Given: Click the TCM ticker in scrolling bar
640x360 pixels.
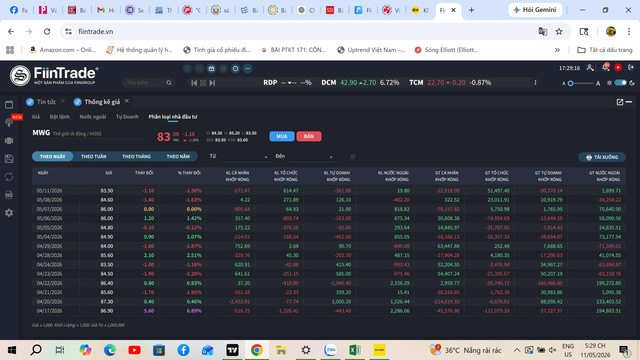Looking at the screenshot, I should [x=450, y=82].
